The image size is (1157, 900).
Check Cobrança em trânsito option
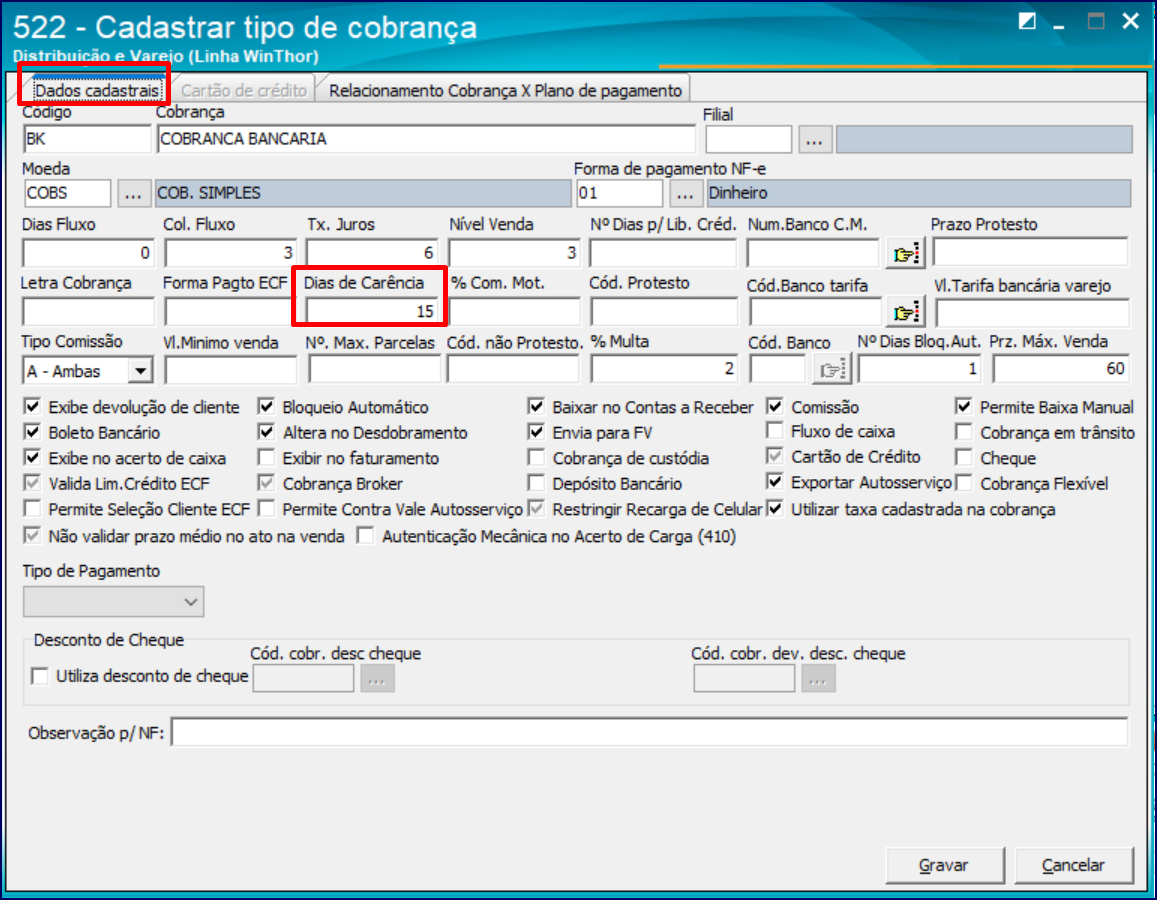[964, 432]
